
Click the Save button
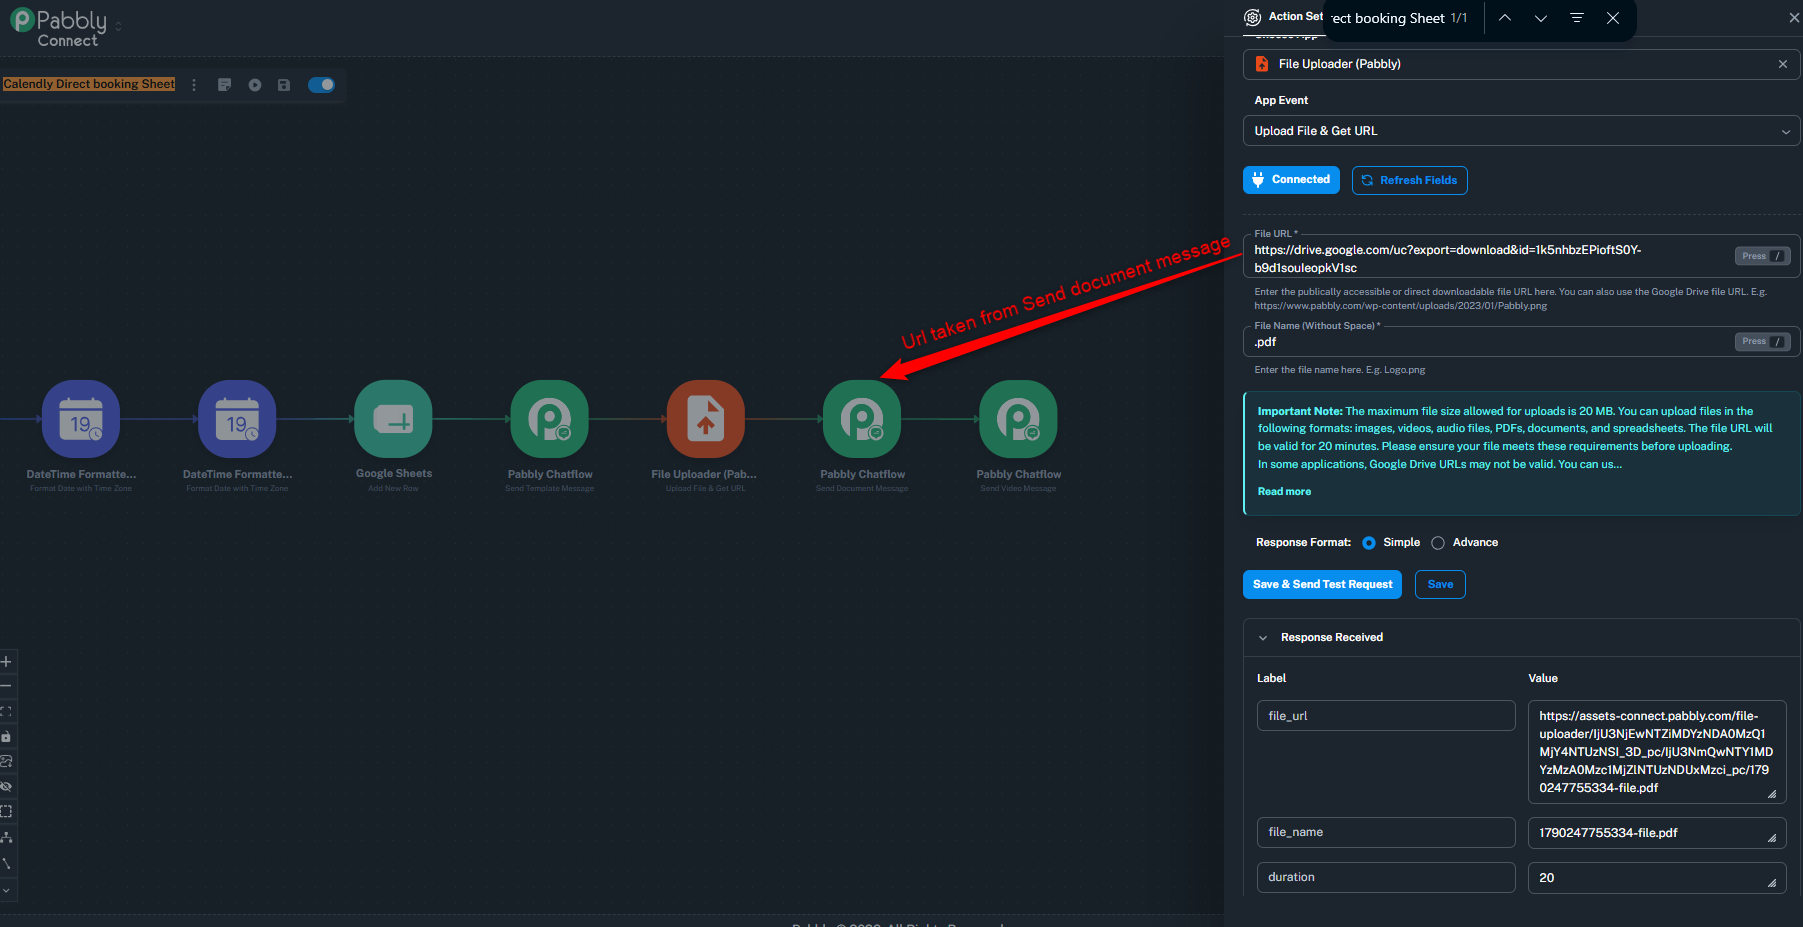point(1440,585)
